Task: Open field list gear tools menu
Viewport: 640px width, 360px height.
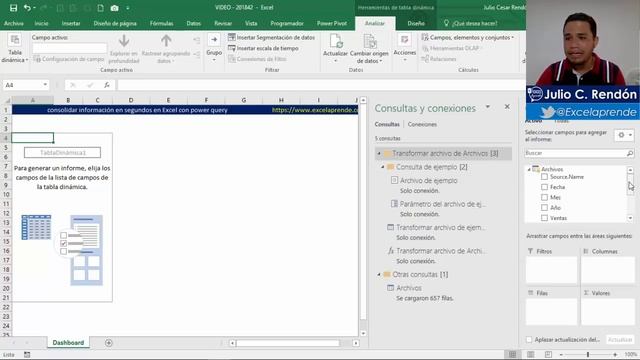Action: coord(624,135)
